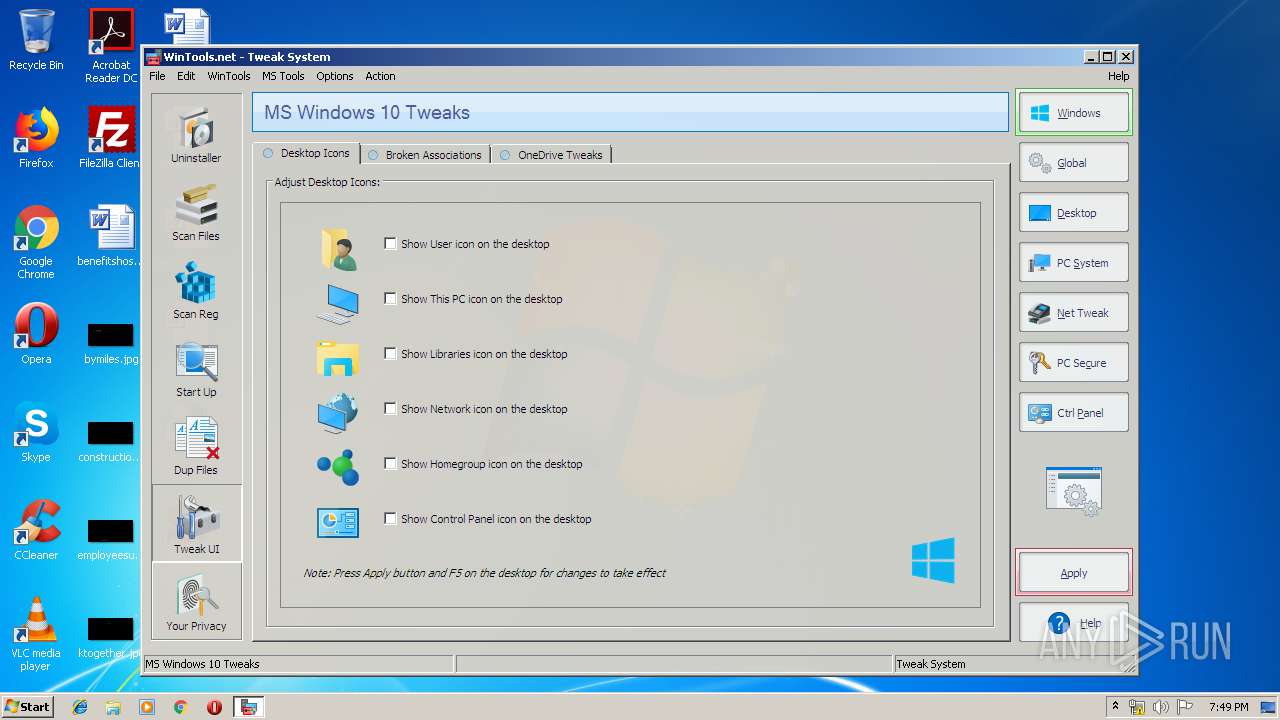Open the Action menu
The image size is (1280, 720).
click(x=380, y=76)
